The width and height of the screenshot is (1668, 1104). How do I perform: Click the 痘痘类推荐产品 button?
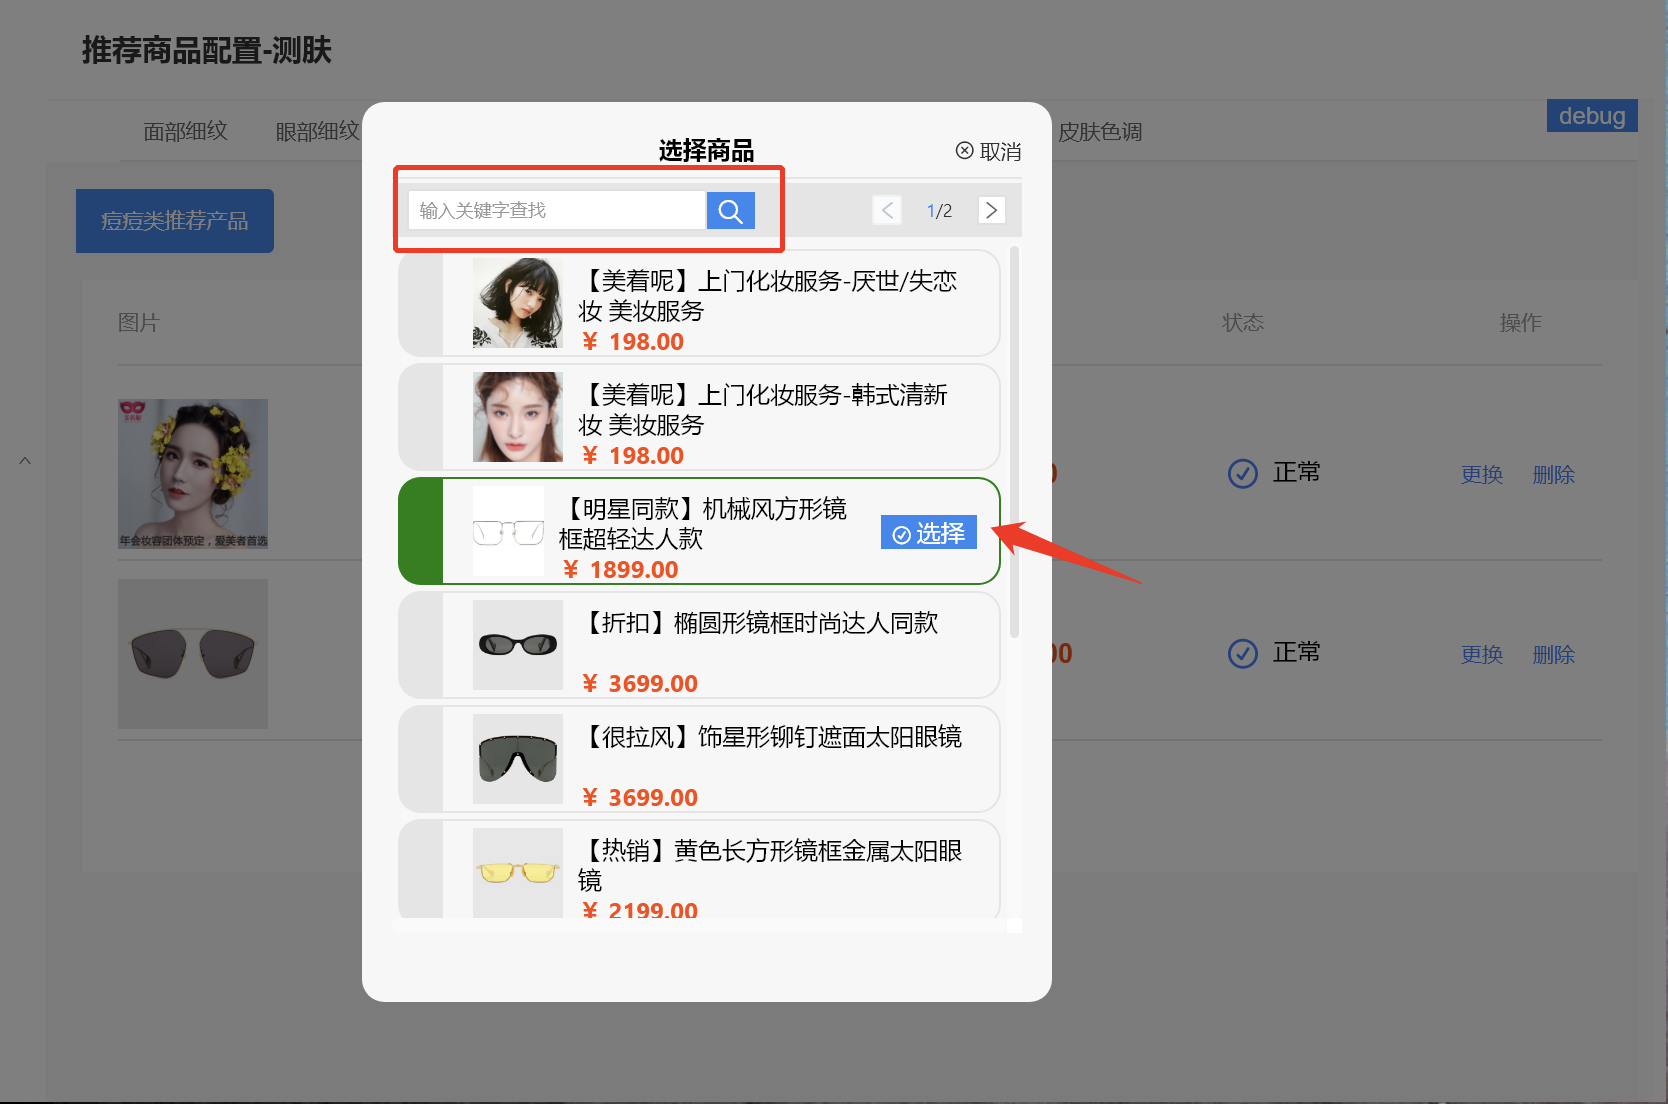point(175,221)
